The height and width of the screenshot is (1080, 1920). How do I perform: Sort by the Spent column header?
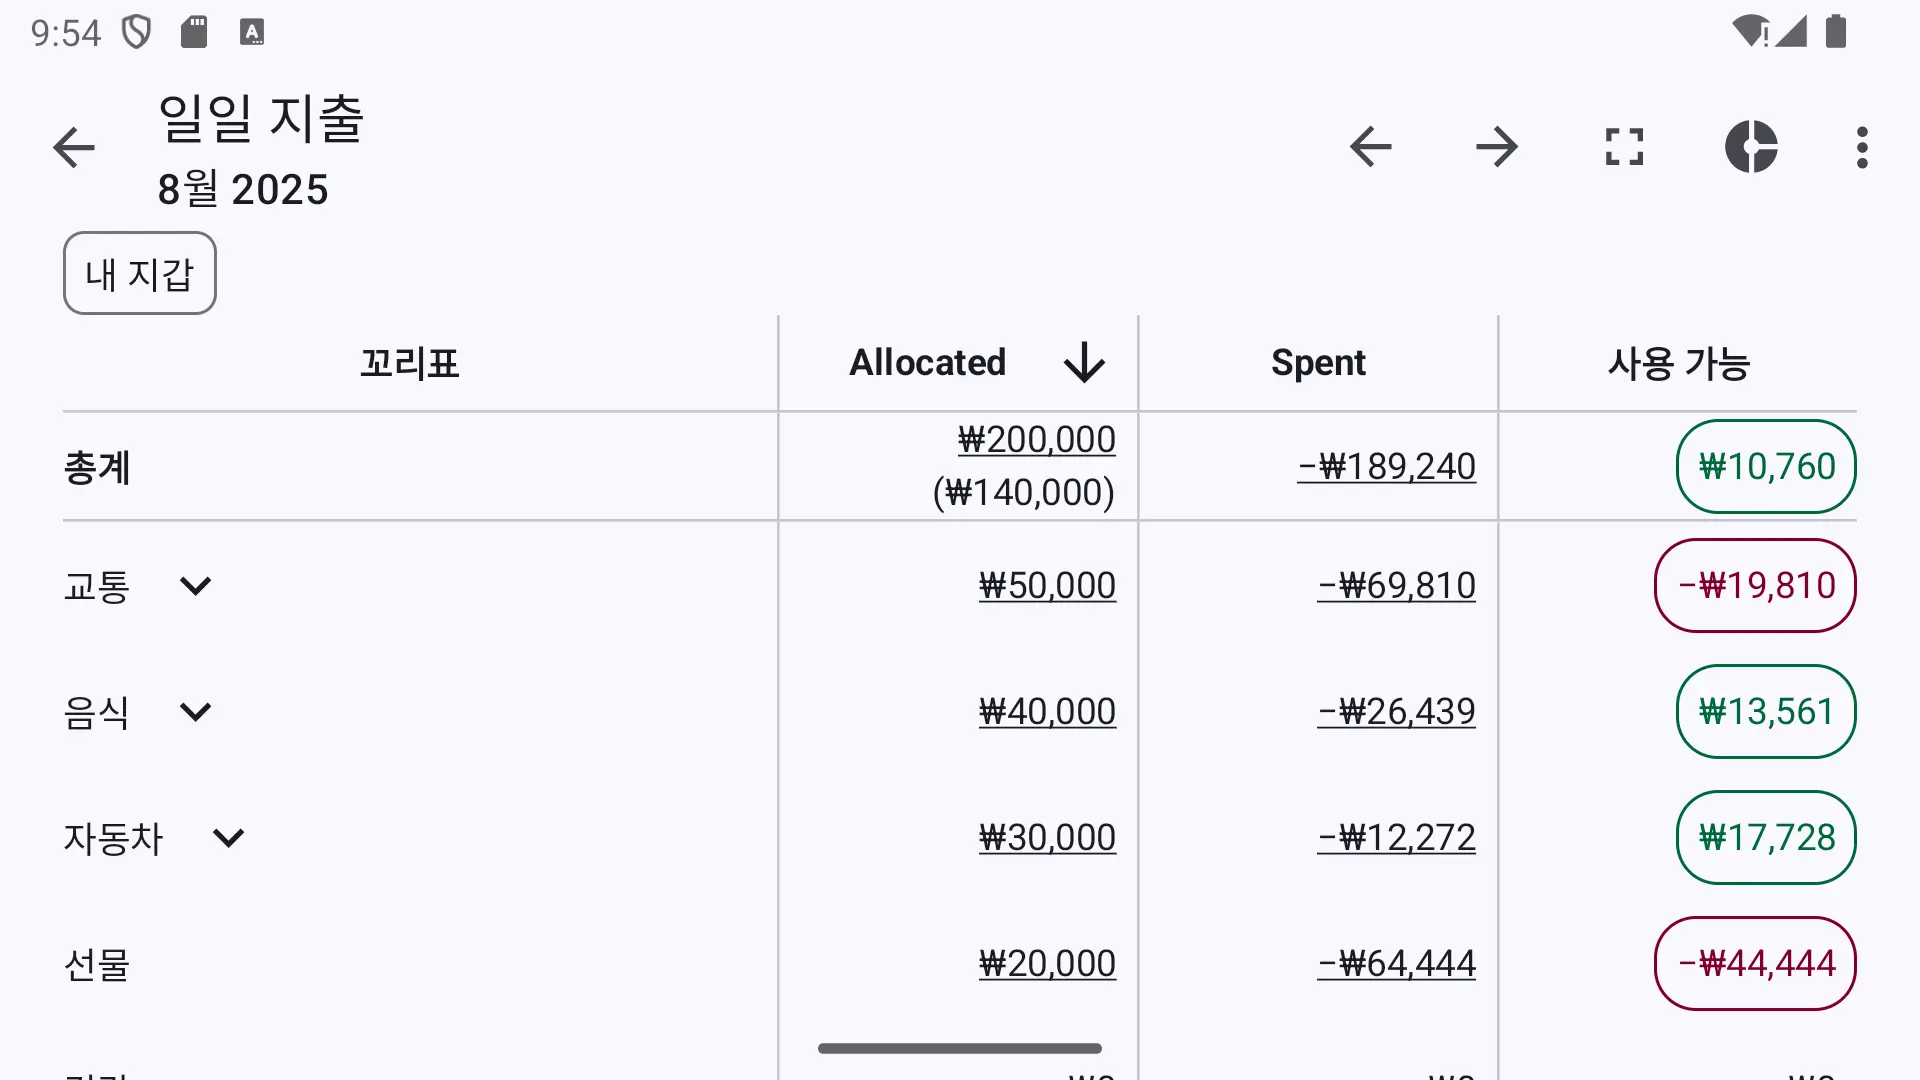1318,362
